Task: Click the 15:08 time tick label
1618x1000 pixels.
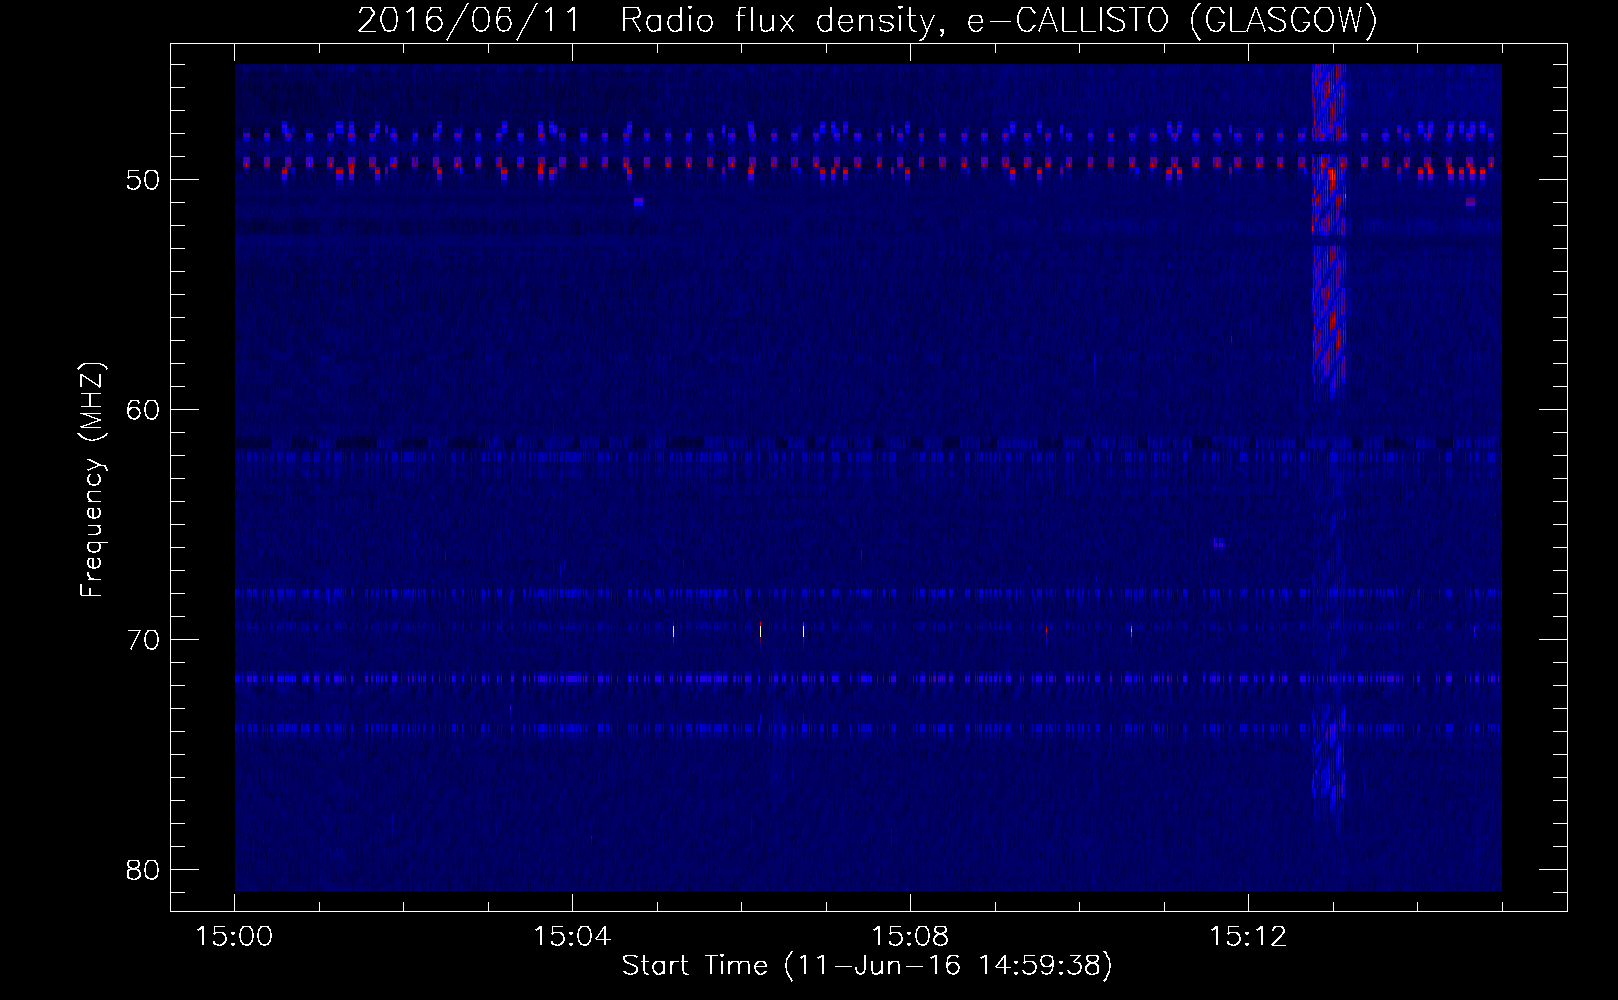Action: (x=910, y=937)
